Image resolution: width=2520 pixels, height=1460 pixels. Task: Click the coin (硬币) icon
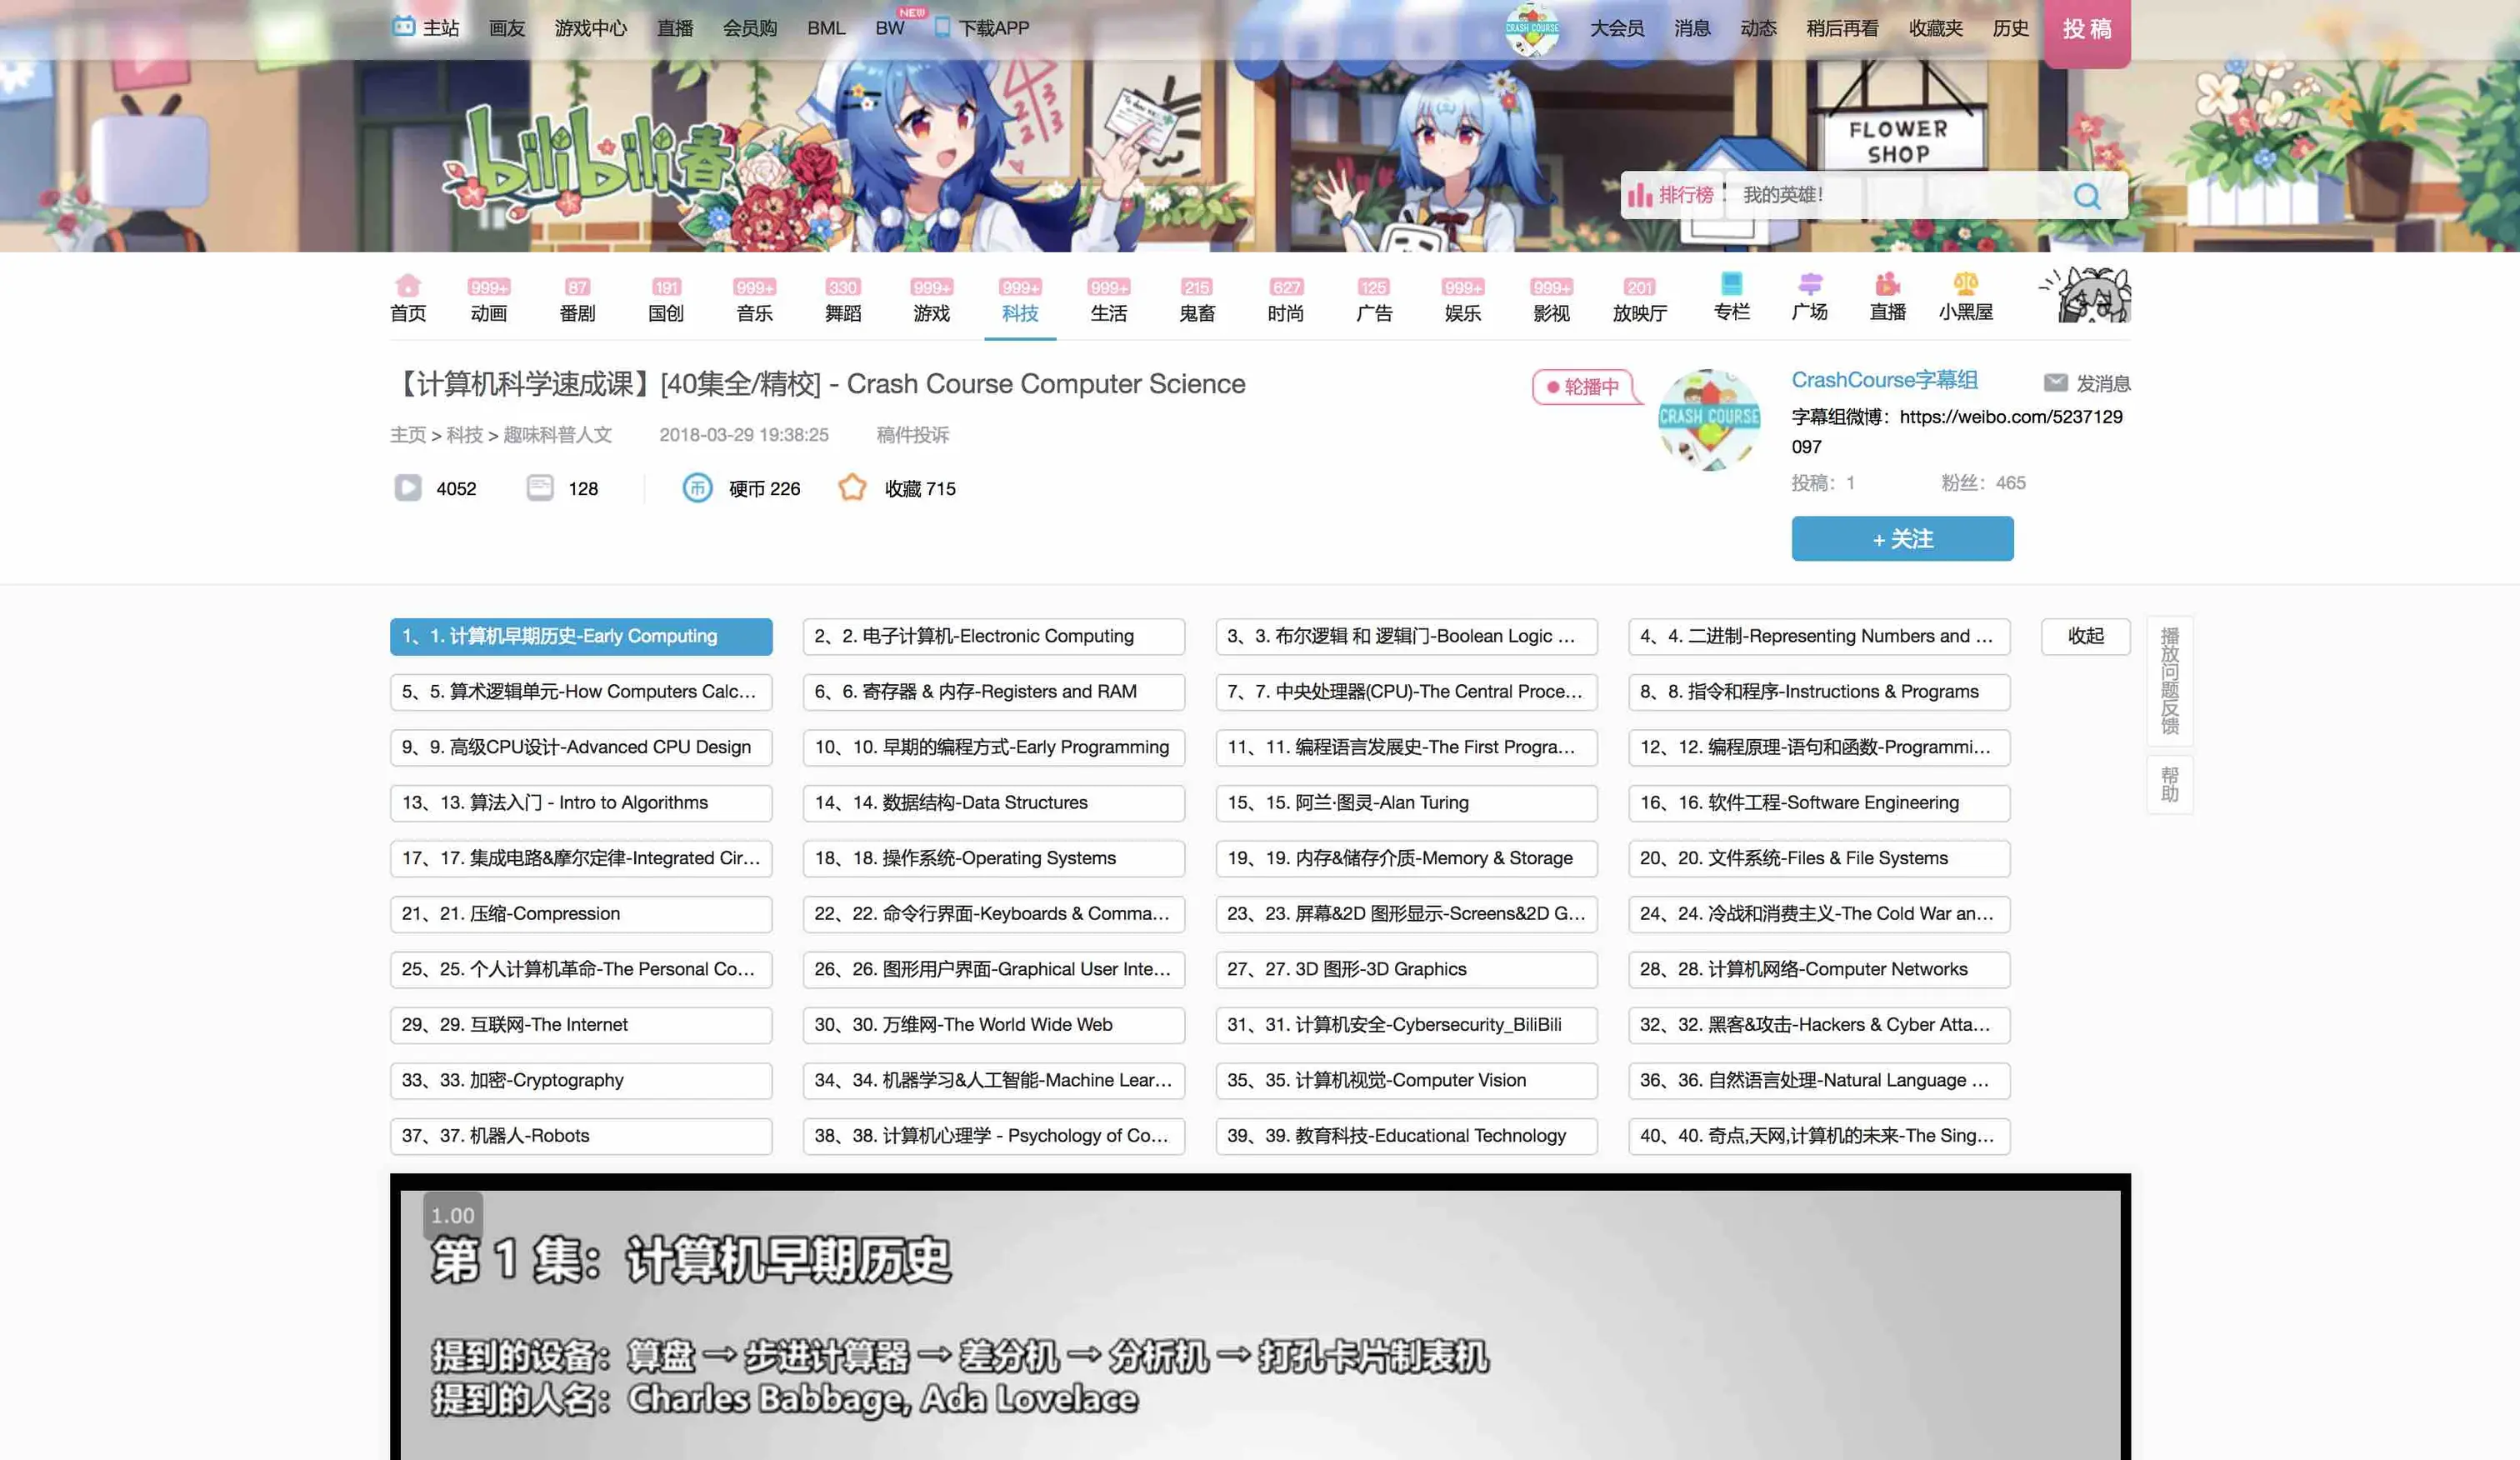coord(697,488)
